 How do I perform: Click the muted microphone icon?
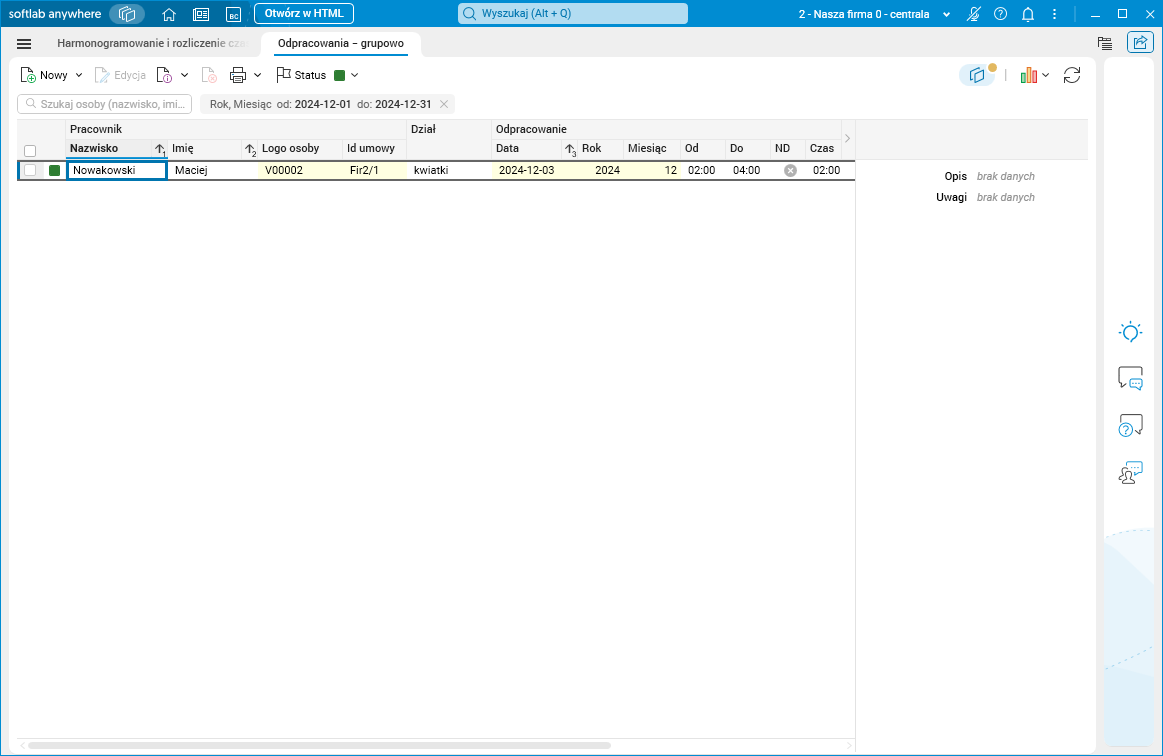pos(974,14)
